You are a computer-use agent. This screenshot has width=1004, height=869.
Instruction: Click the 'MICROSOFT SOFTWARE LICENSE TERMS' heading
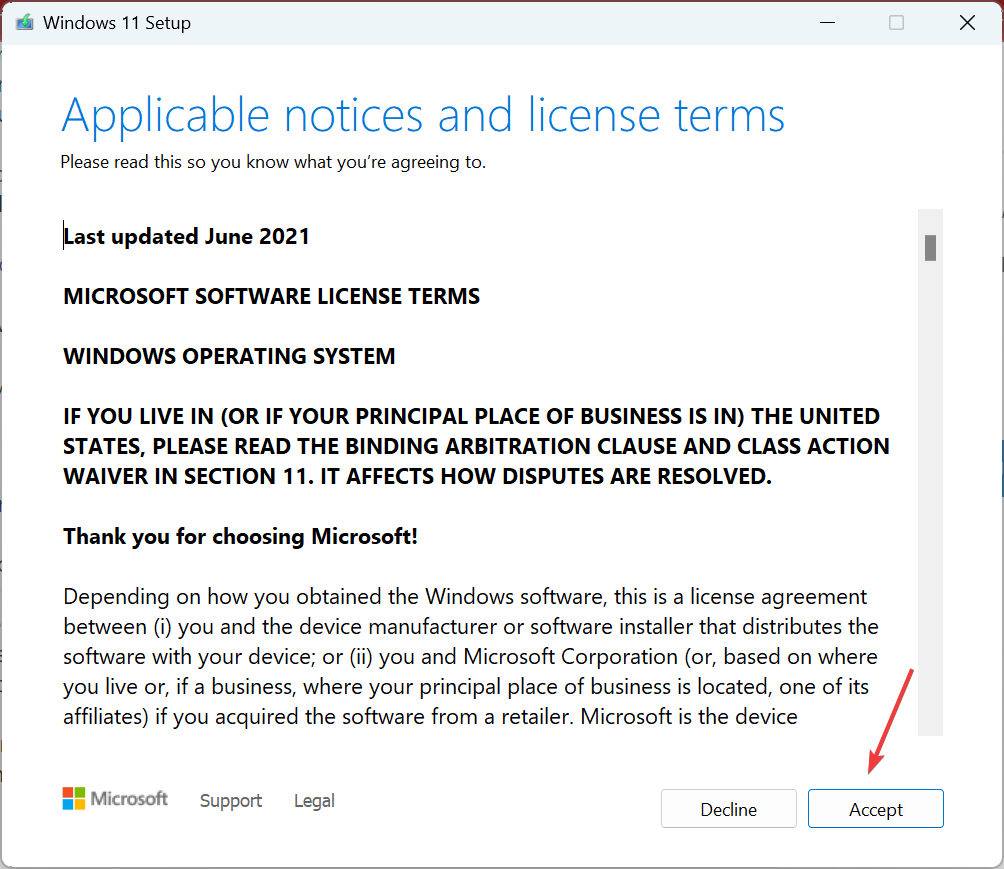click(271, 296)
